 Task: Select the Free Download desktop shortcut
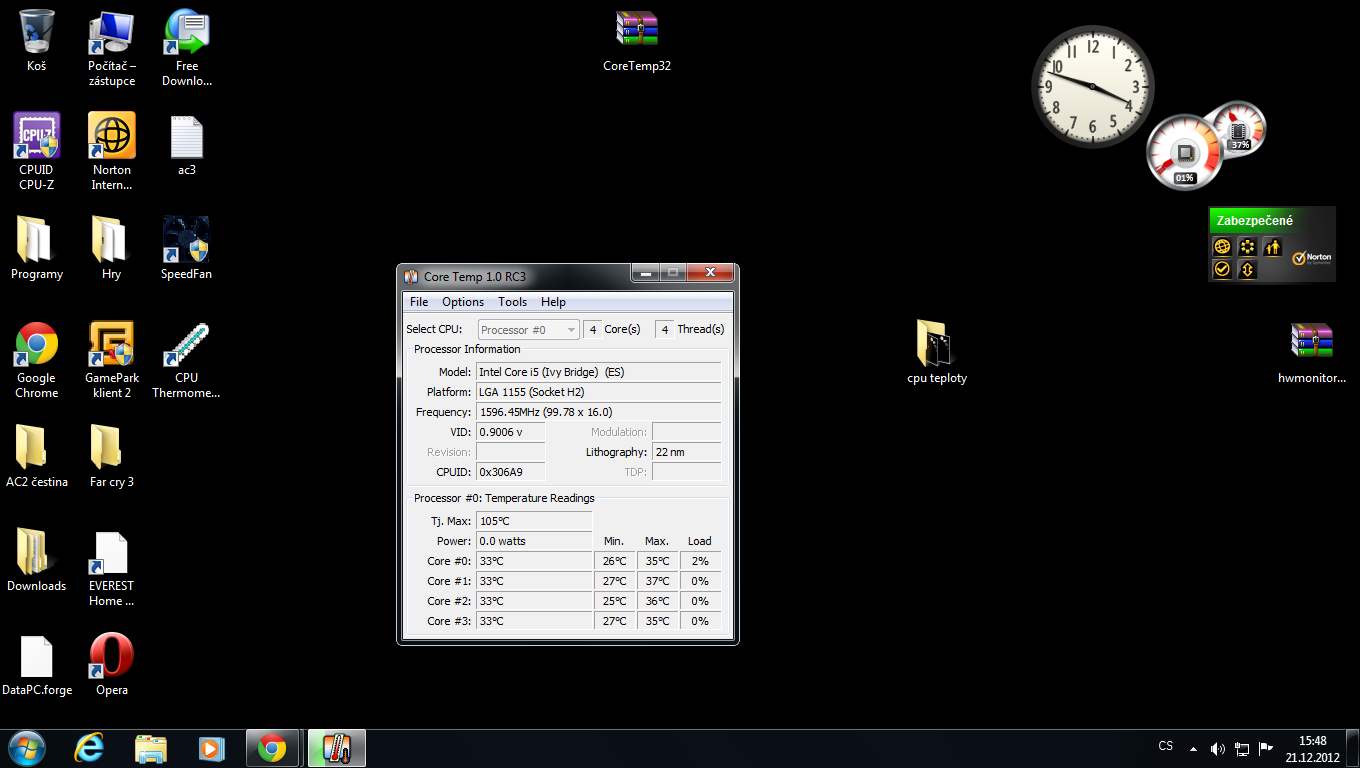coord(187,48)
